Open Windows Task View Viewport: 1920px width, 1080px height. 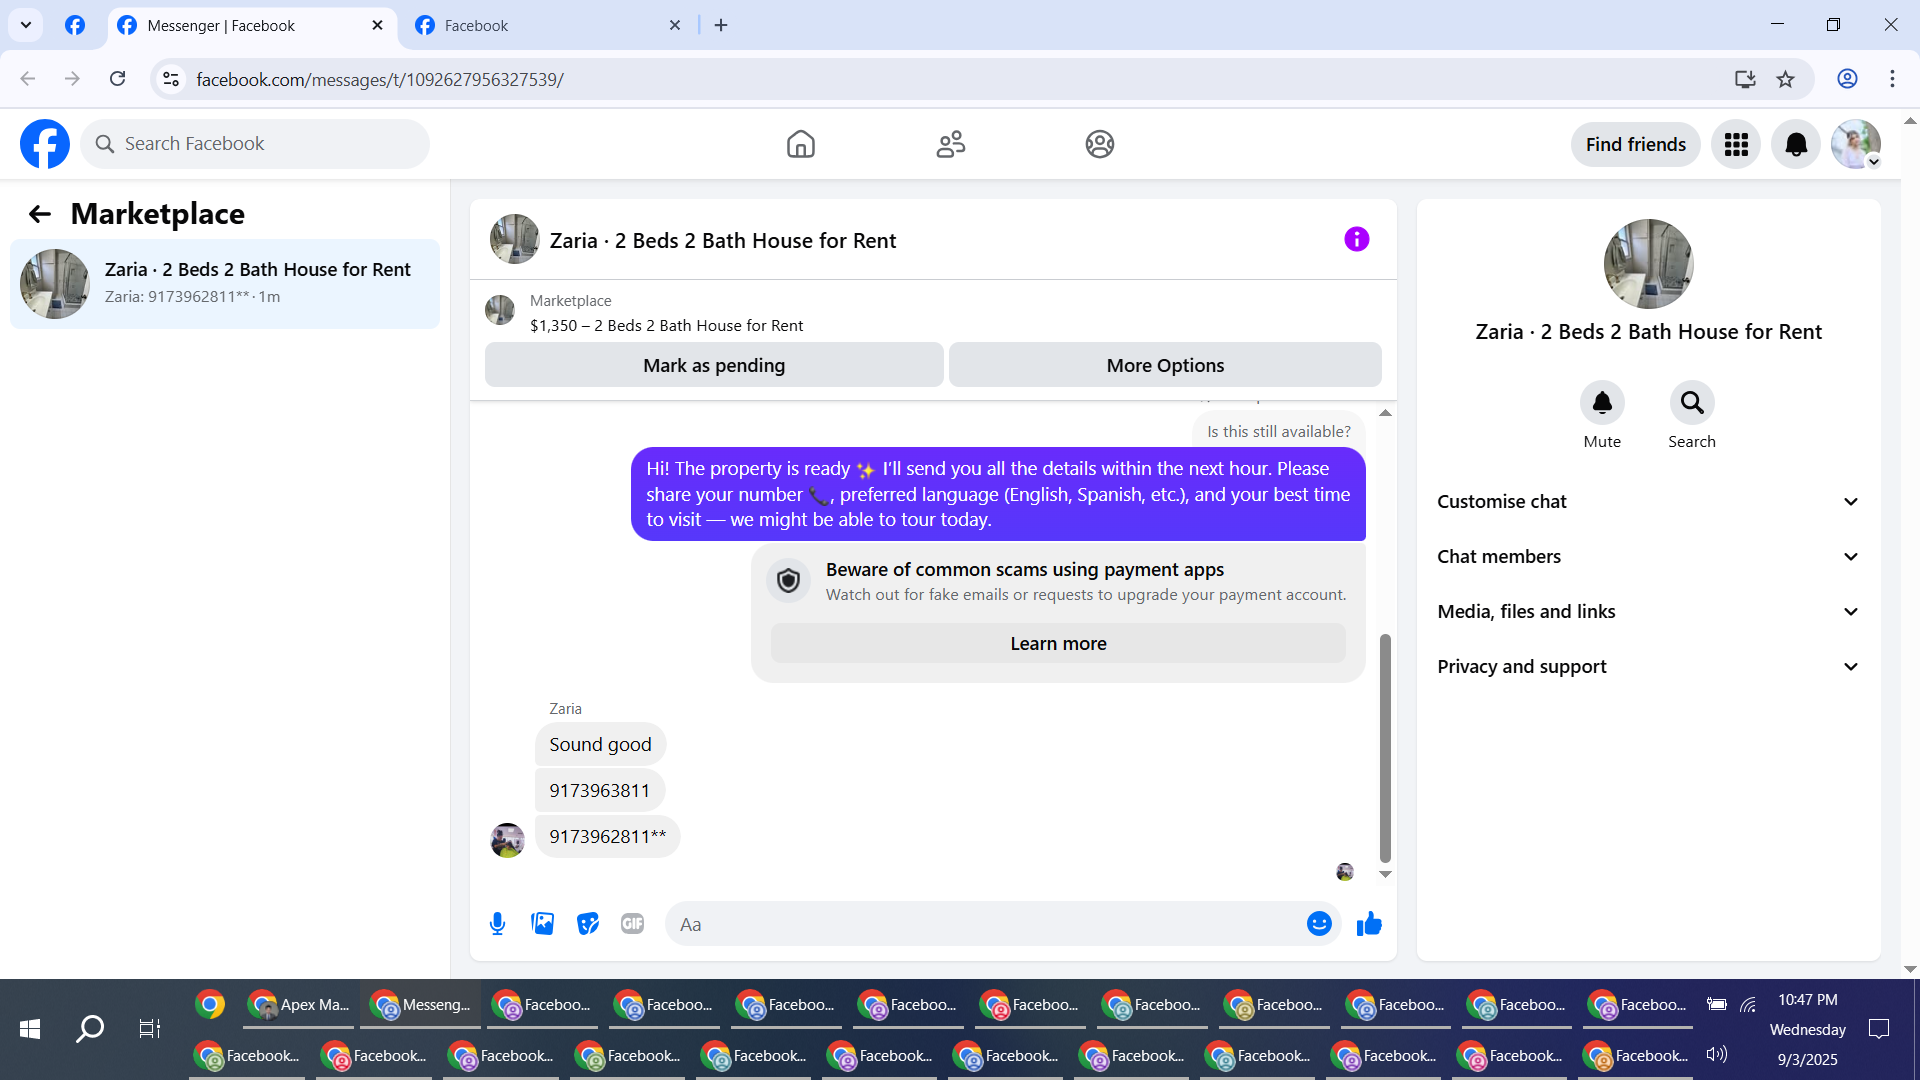150,1029
